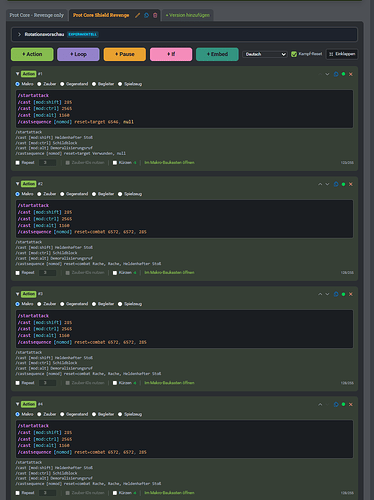Enable Repeat checkbox in Action #4
Viewport: 374px width, 500px height.
pos(18,493)
